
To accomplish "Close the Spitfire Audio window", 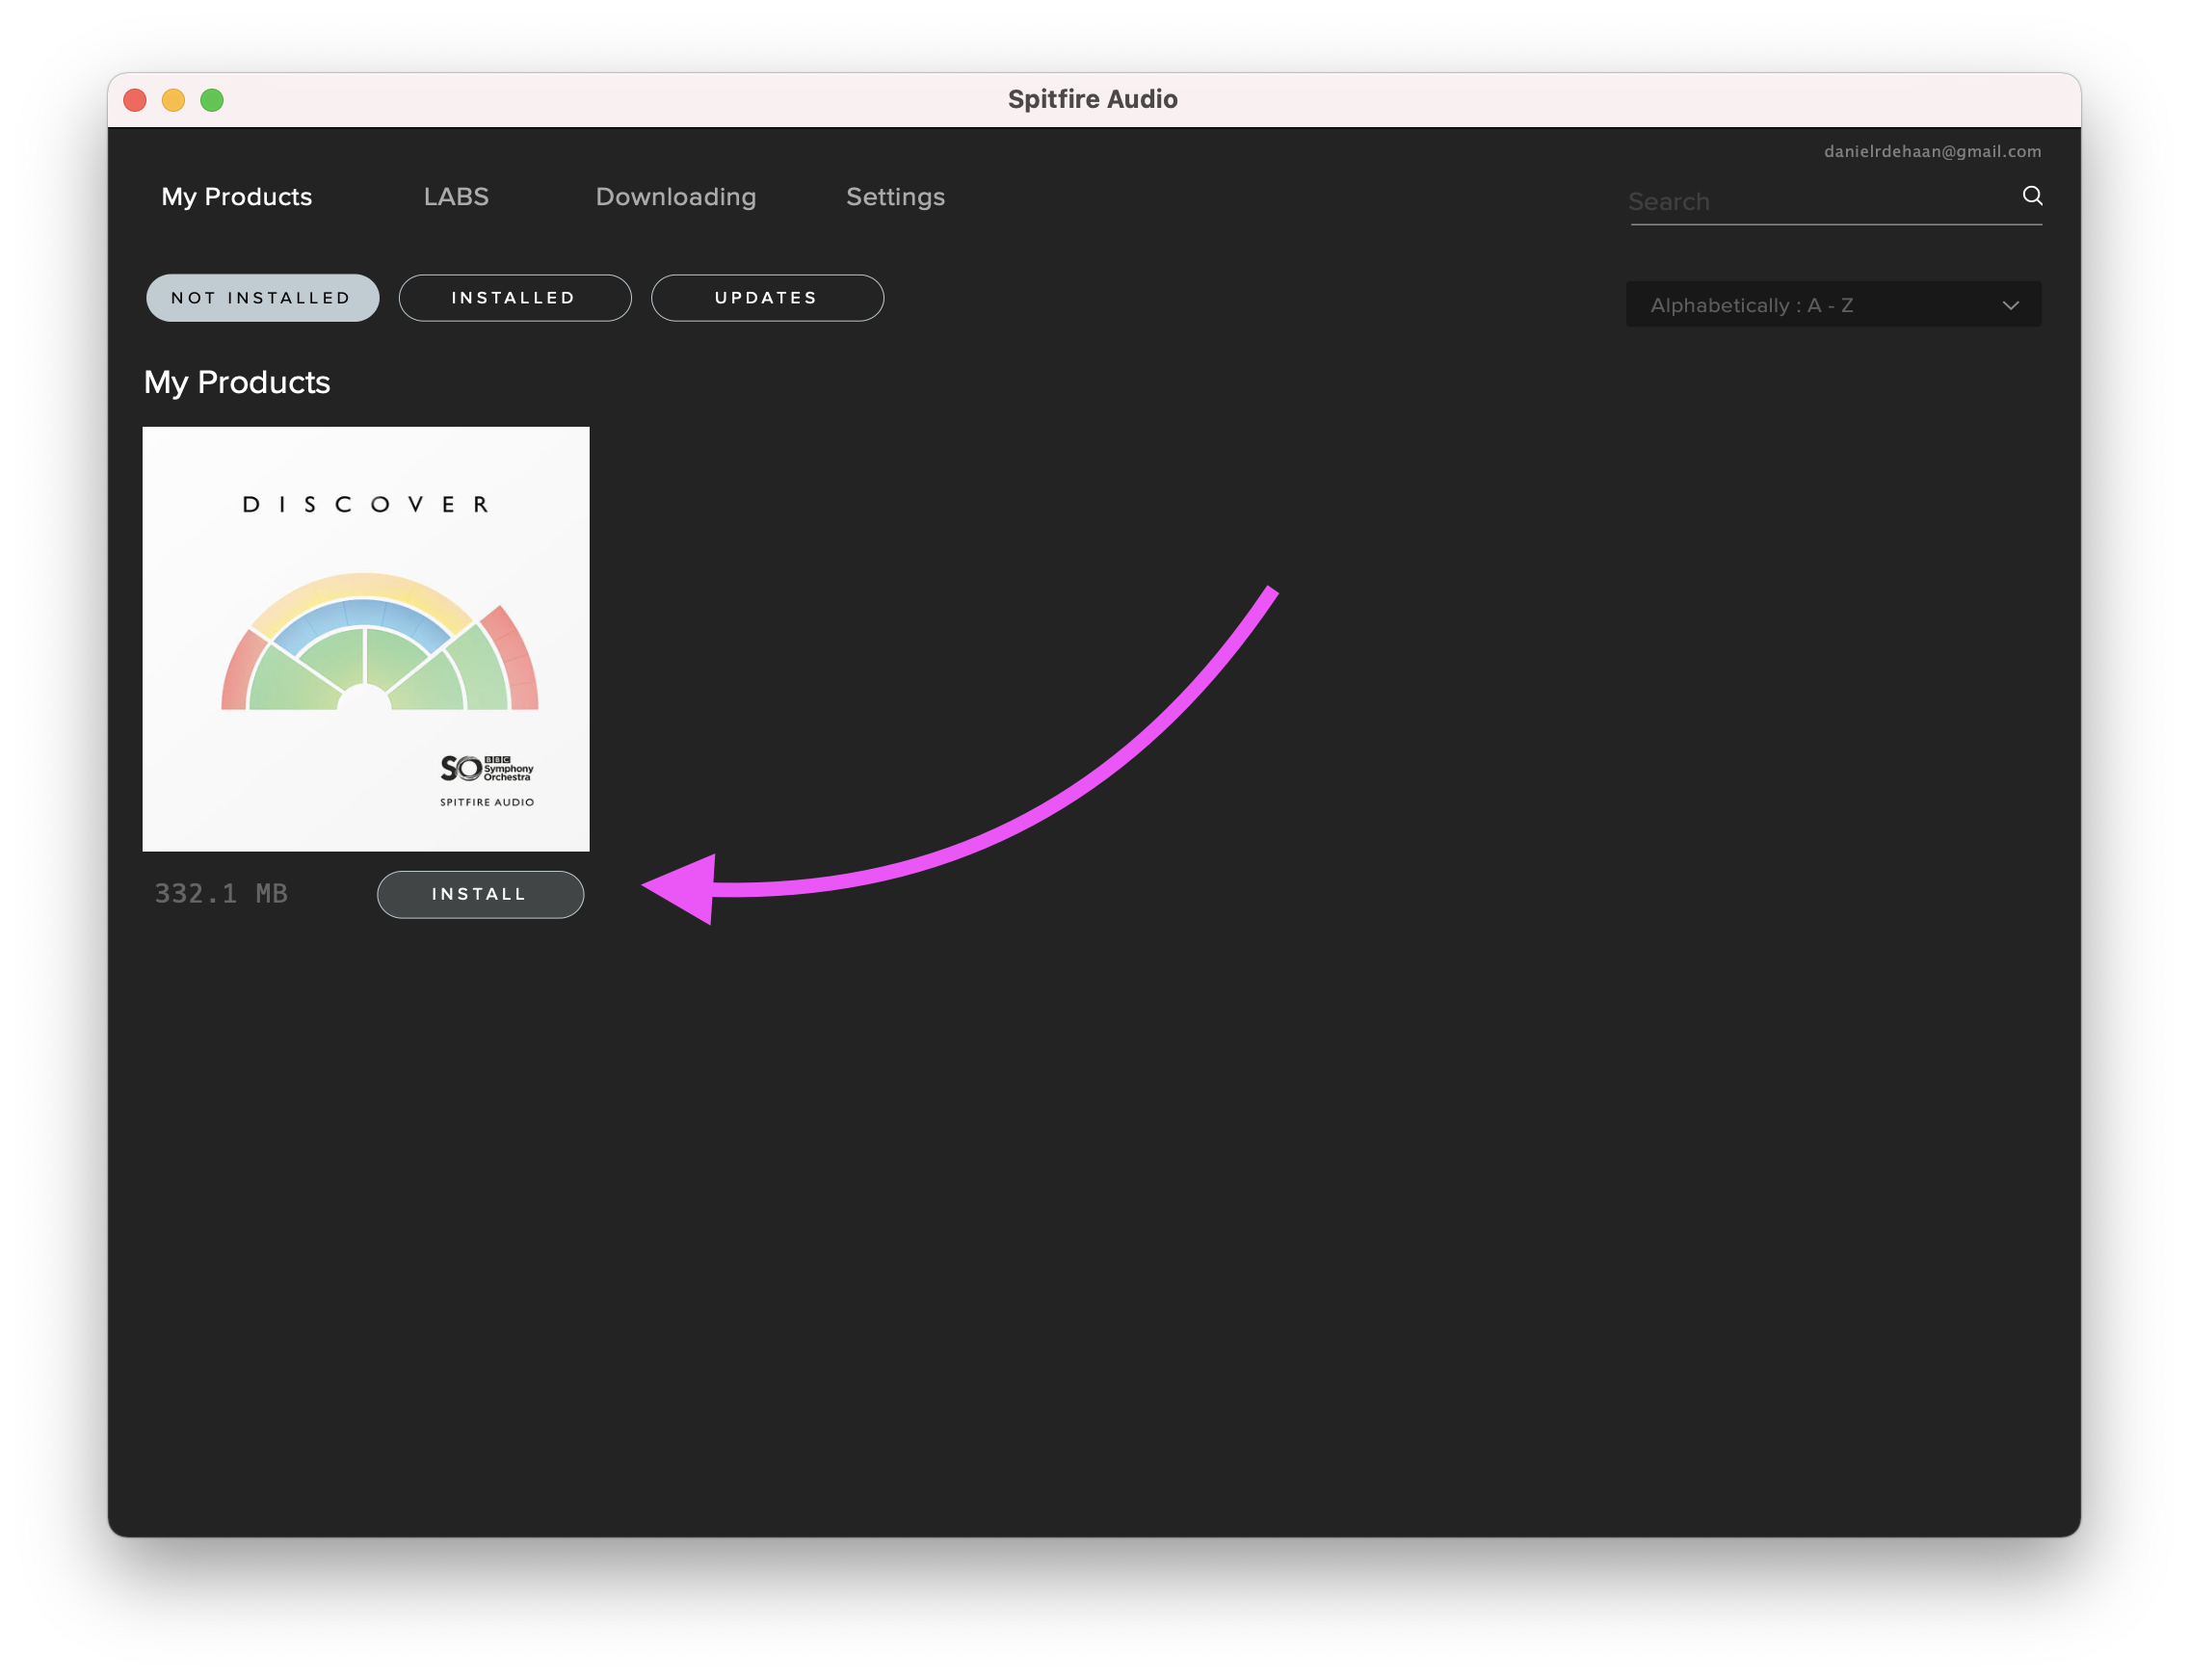I will coord(135,100).
